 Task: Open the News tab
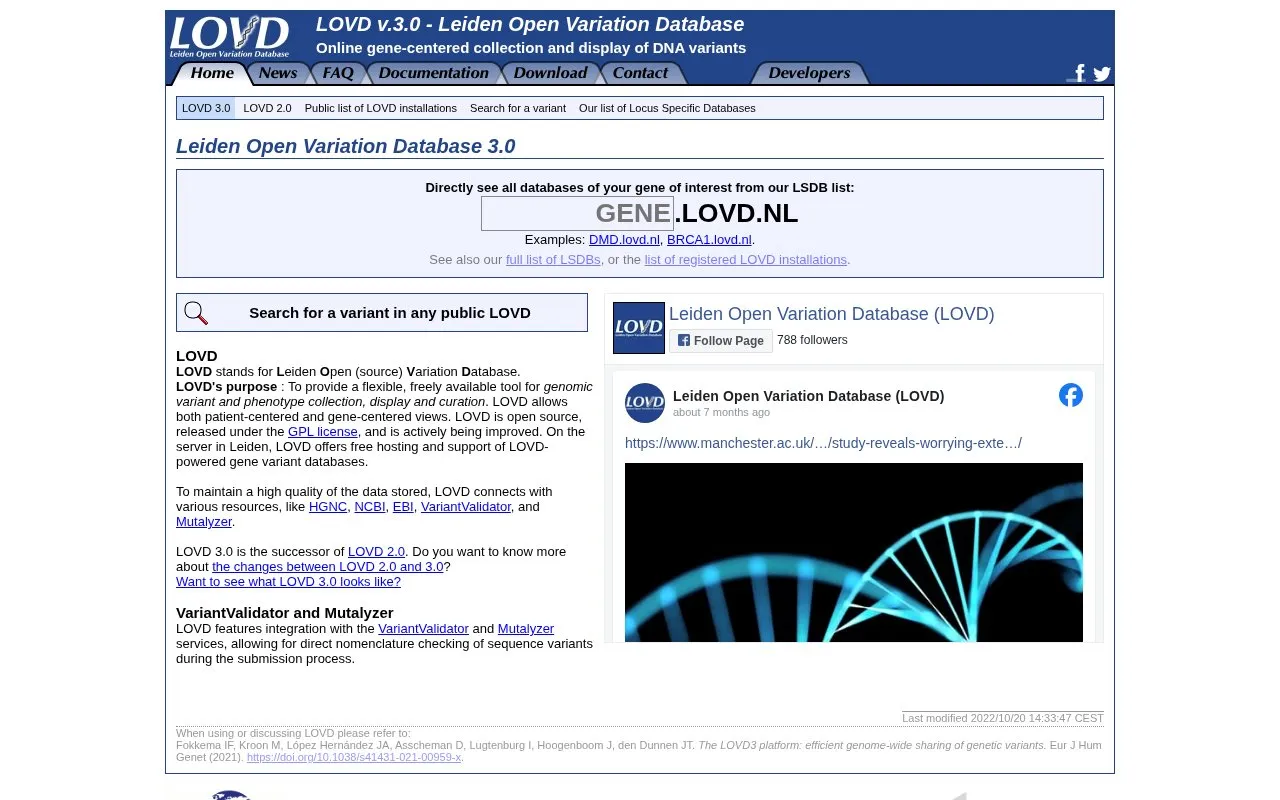[x=277, y=73]
